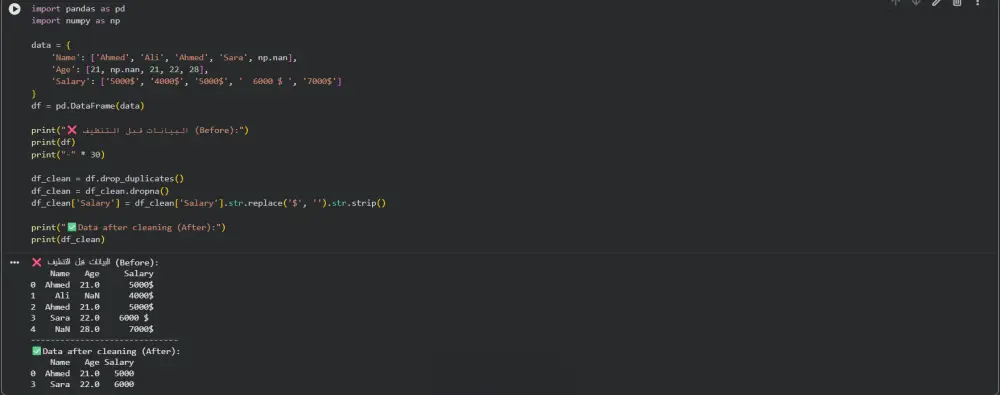The image size is (1000, 395).
Task: Delete the cell with the trash icon
Action: 957,3
